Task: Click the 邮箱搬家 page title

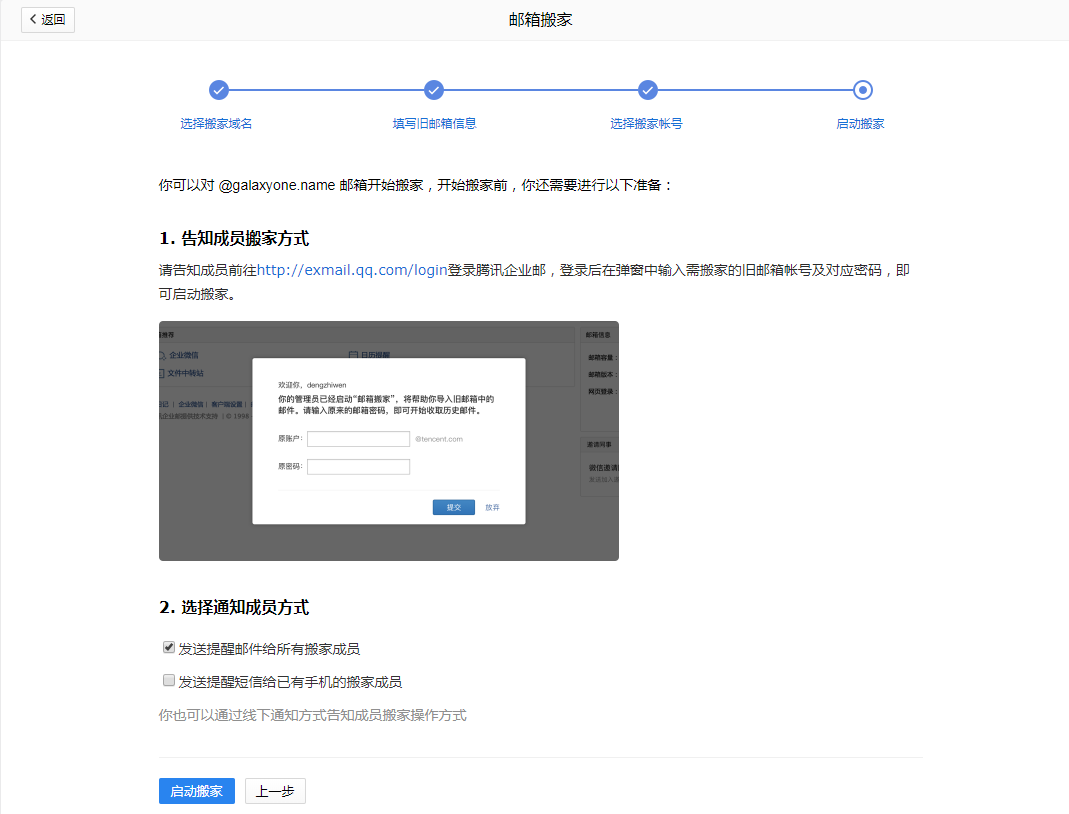Action: click(540, 20)
